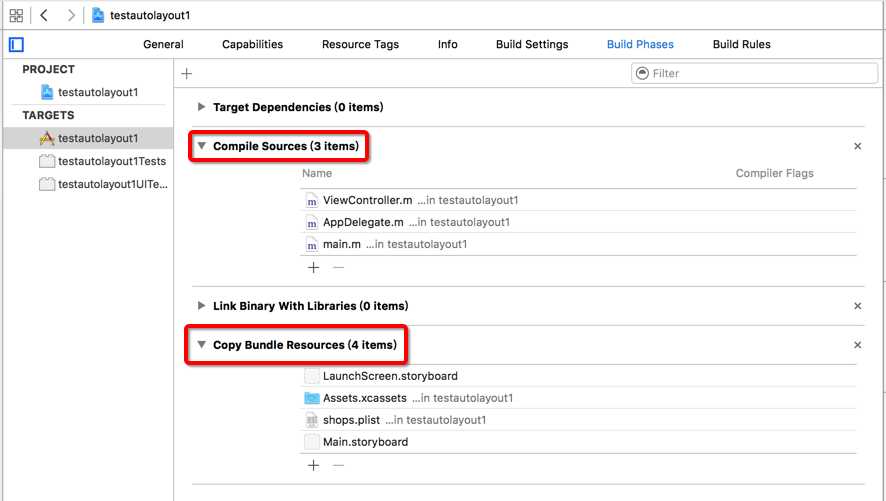Viewport: 886px width, 501px height.
Task: Switch to Resource Tags tab
Action: pos(361,45)
